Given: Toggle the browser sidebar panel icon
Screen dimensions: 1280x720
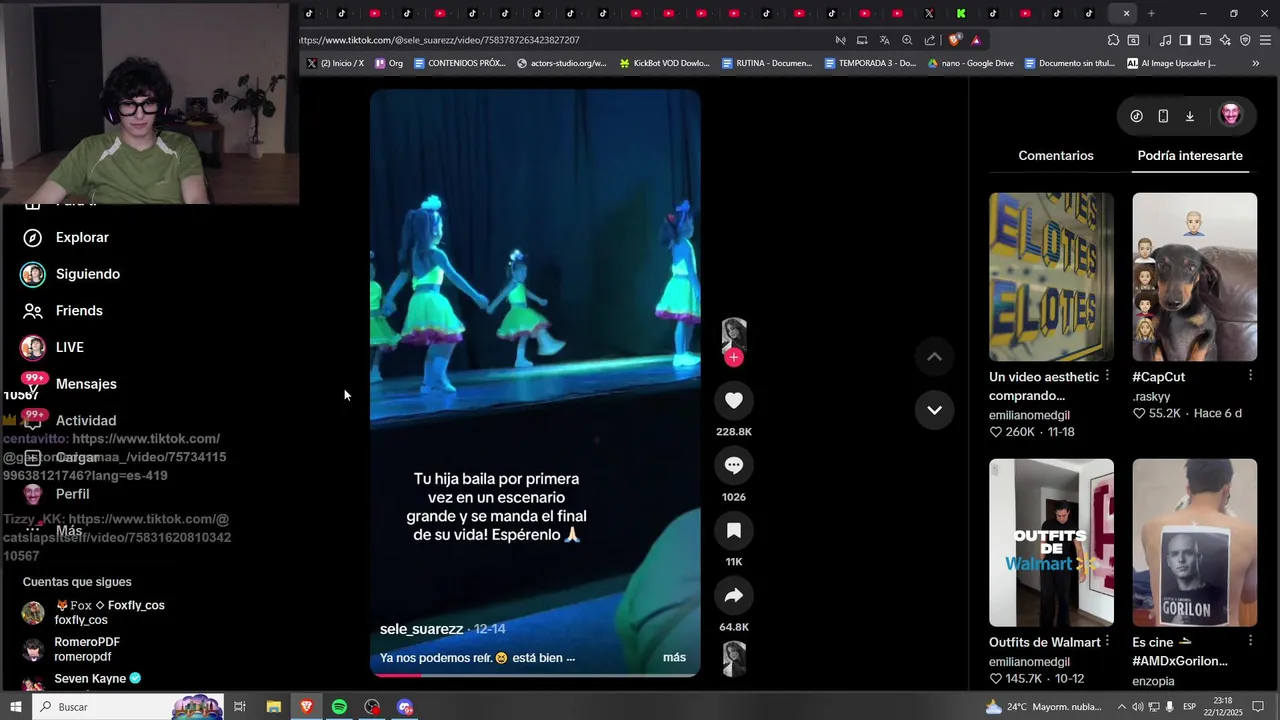Looking at the screenshot, I should tap(1185, 40).
